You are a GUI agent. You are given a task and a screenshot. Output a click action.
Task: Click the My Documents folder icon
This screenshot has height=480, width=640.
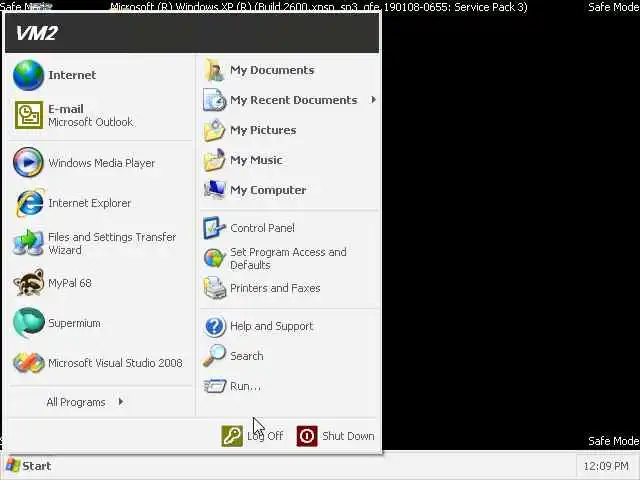[x=215, y=70]
